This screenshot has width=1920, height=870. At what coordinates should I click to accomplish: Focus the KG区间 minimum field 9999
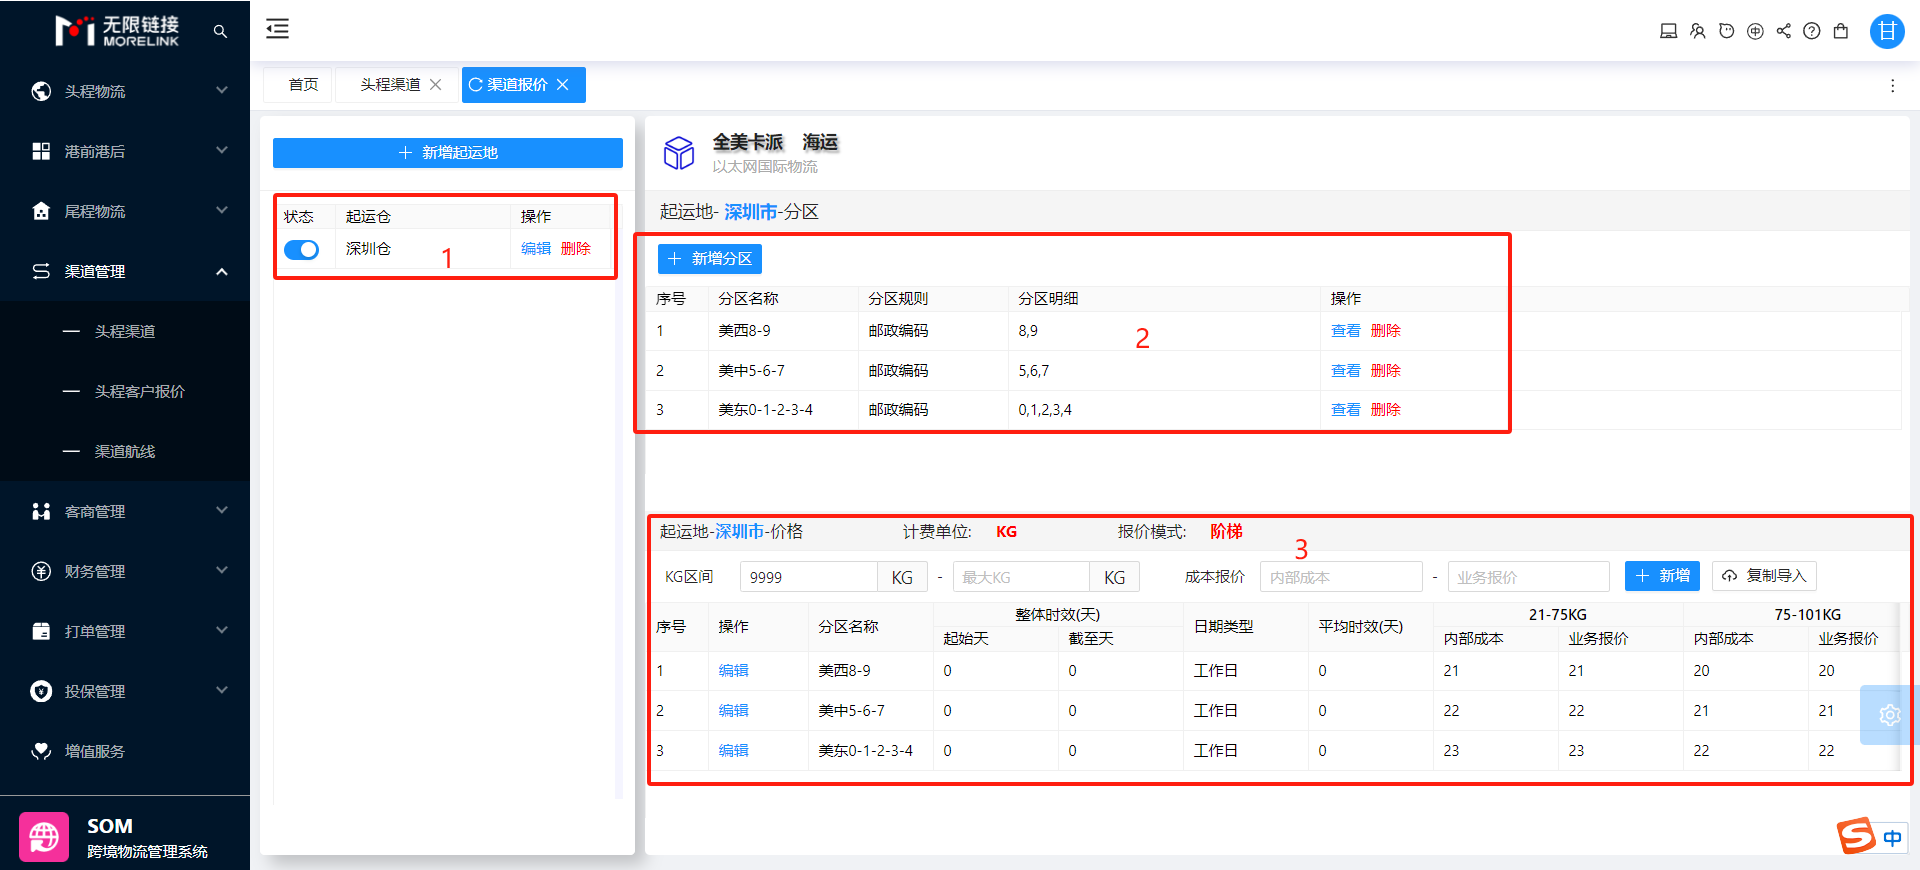[808, 577]
